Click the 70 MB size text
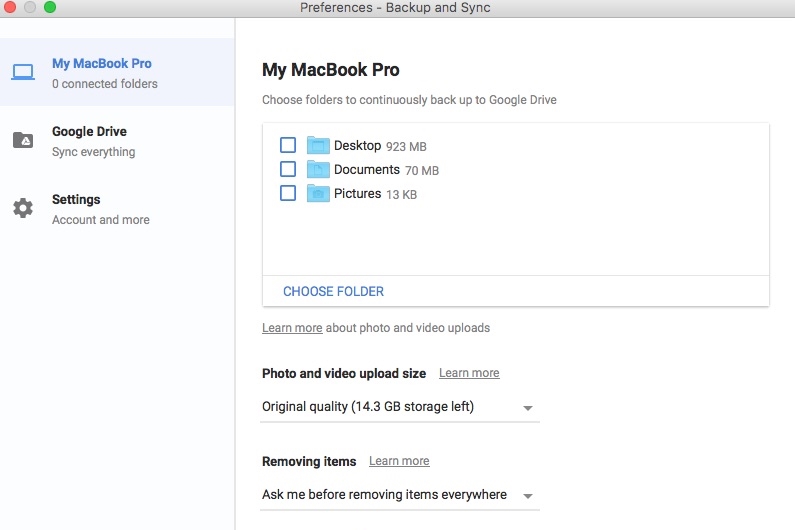795x530 pixels. [422, 170]
